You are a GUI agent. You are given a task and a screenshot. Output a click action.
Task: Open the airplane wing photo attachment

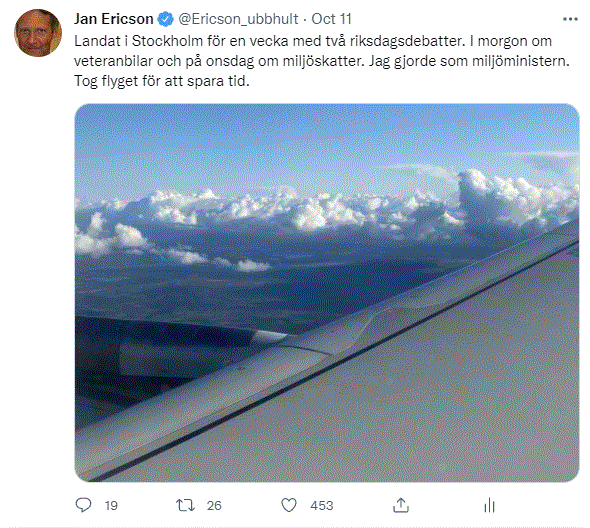click(x=327, y=293)
